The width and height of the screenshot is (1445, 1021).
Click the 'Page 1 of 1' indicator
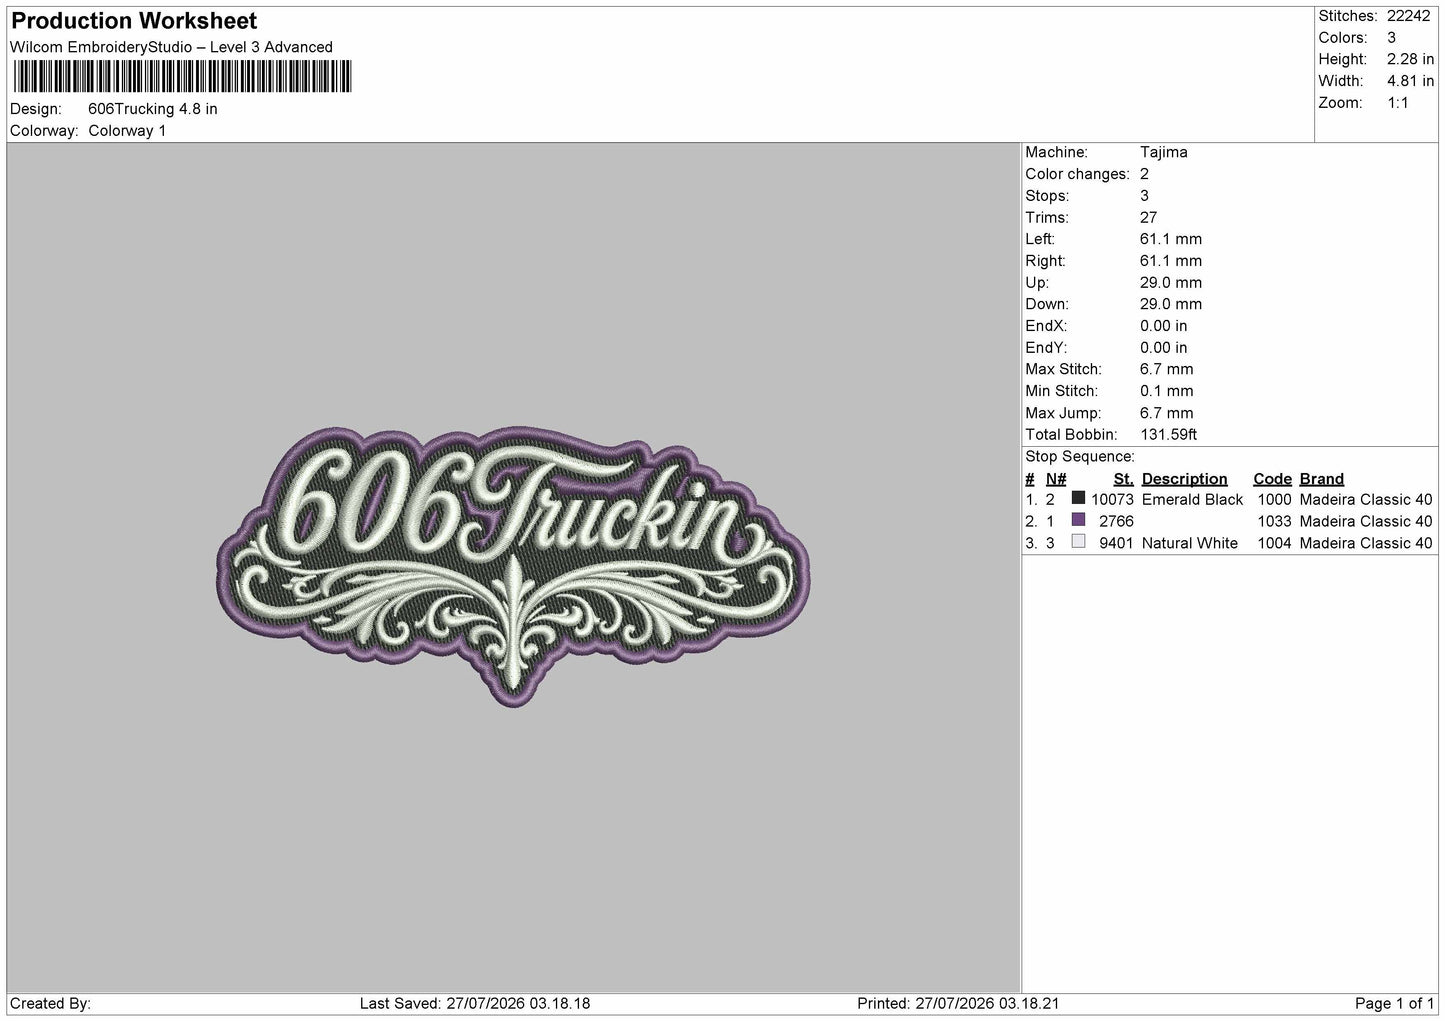point(1394,1004)
